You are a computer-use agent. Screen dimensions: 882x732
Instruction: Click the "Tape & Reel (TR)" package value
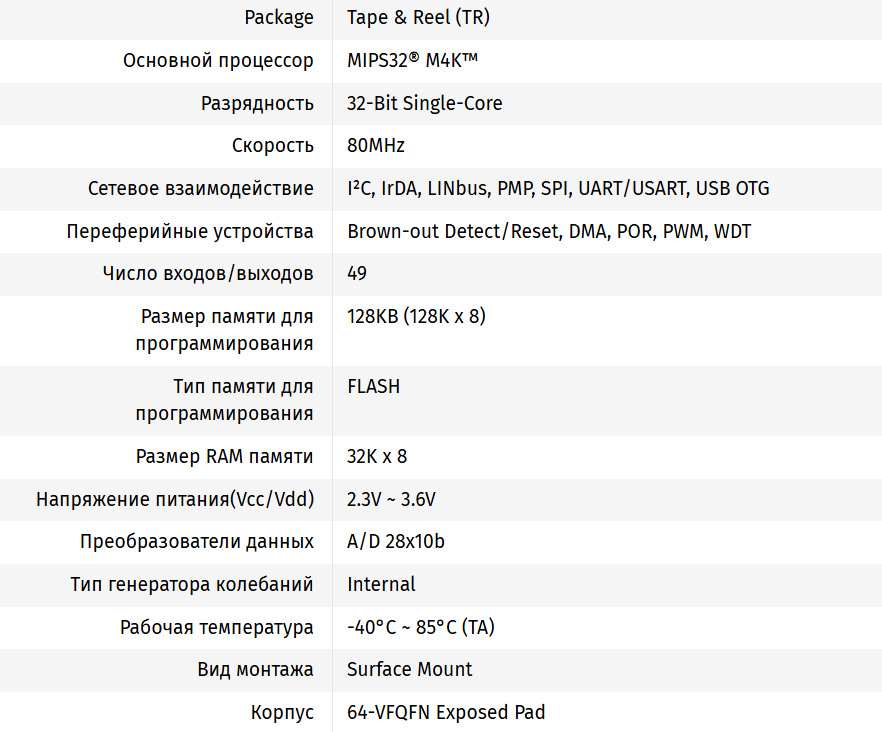tap(418, 18)
